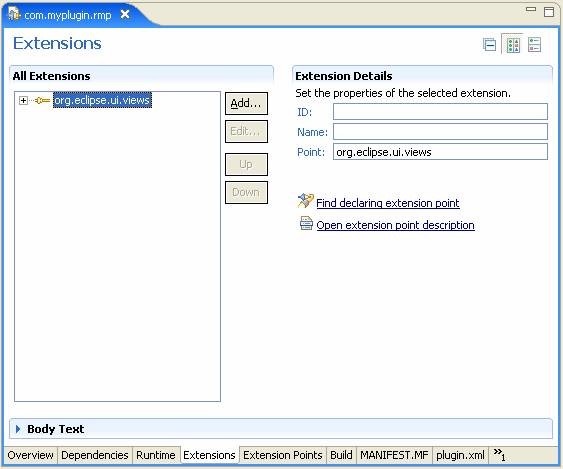Switch to the Runtime tab
563x469 pixels.
point(155,455)
